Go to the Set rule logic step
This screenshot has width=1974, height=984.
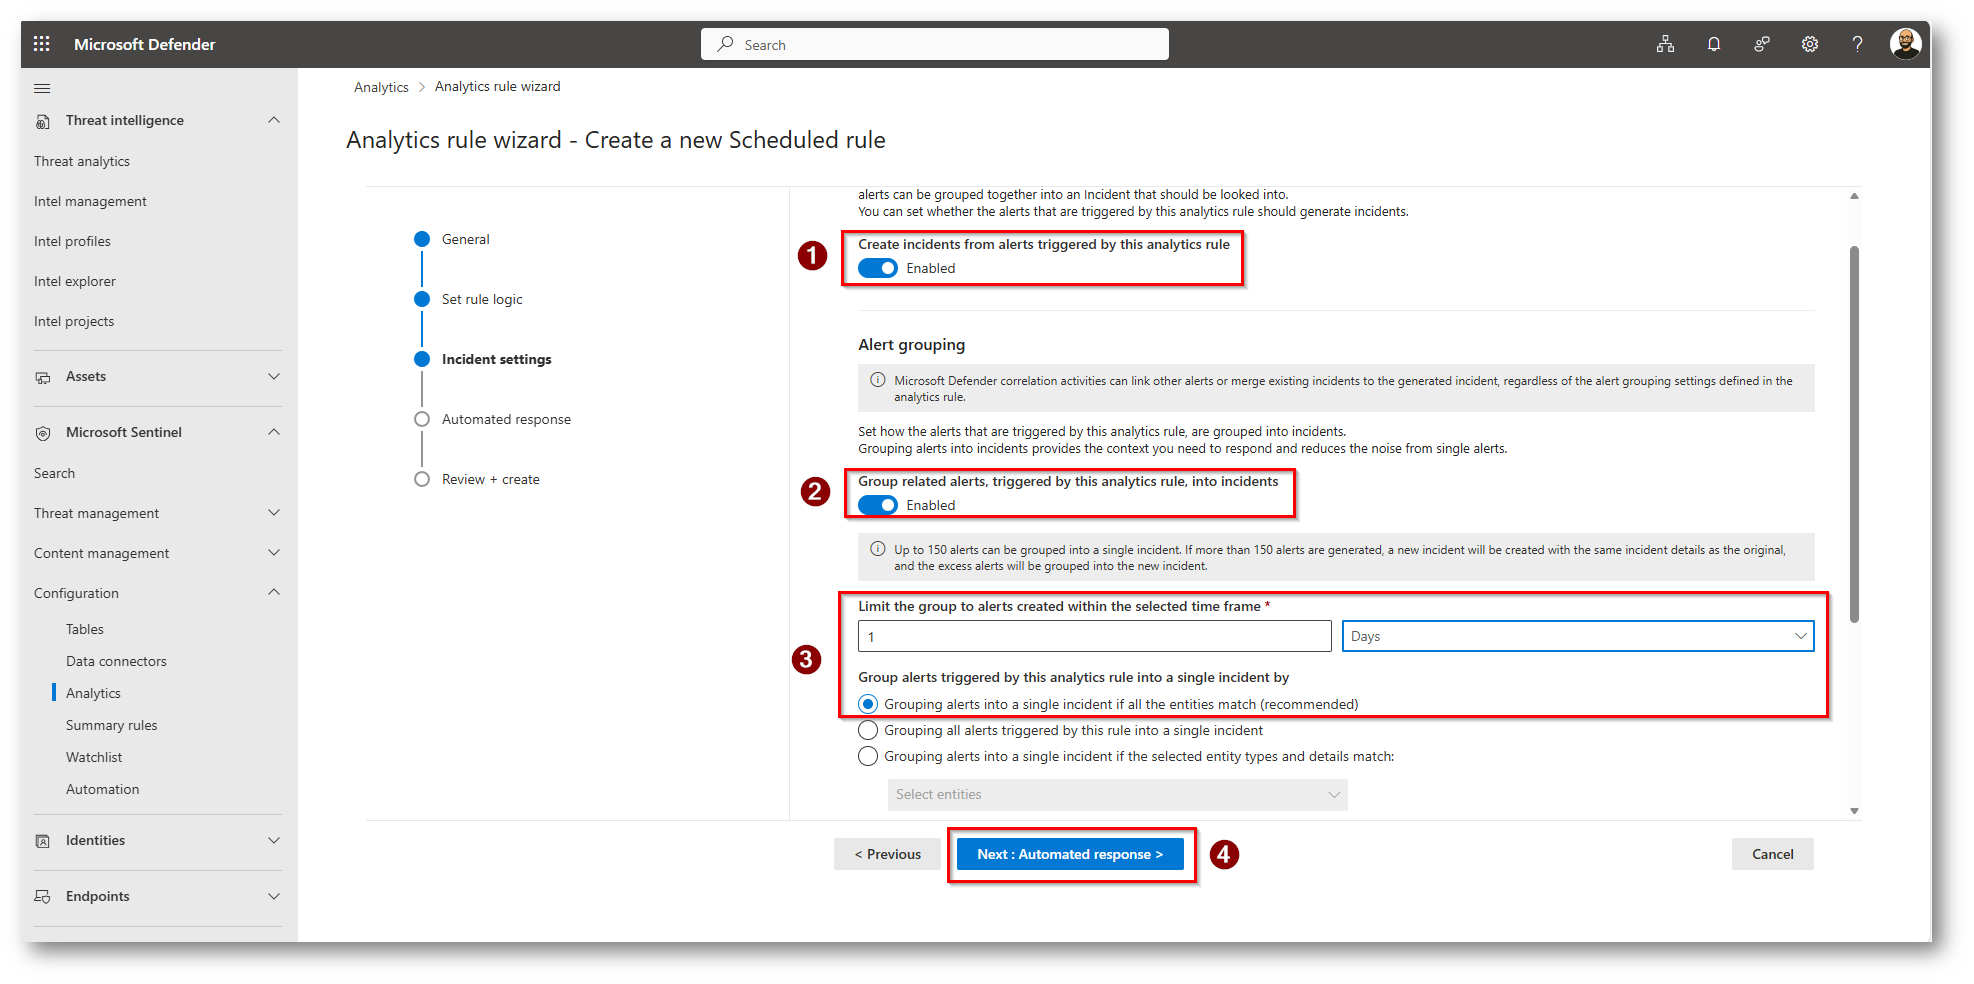click(482, 299)
